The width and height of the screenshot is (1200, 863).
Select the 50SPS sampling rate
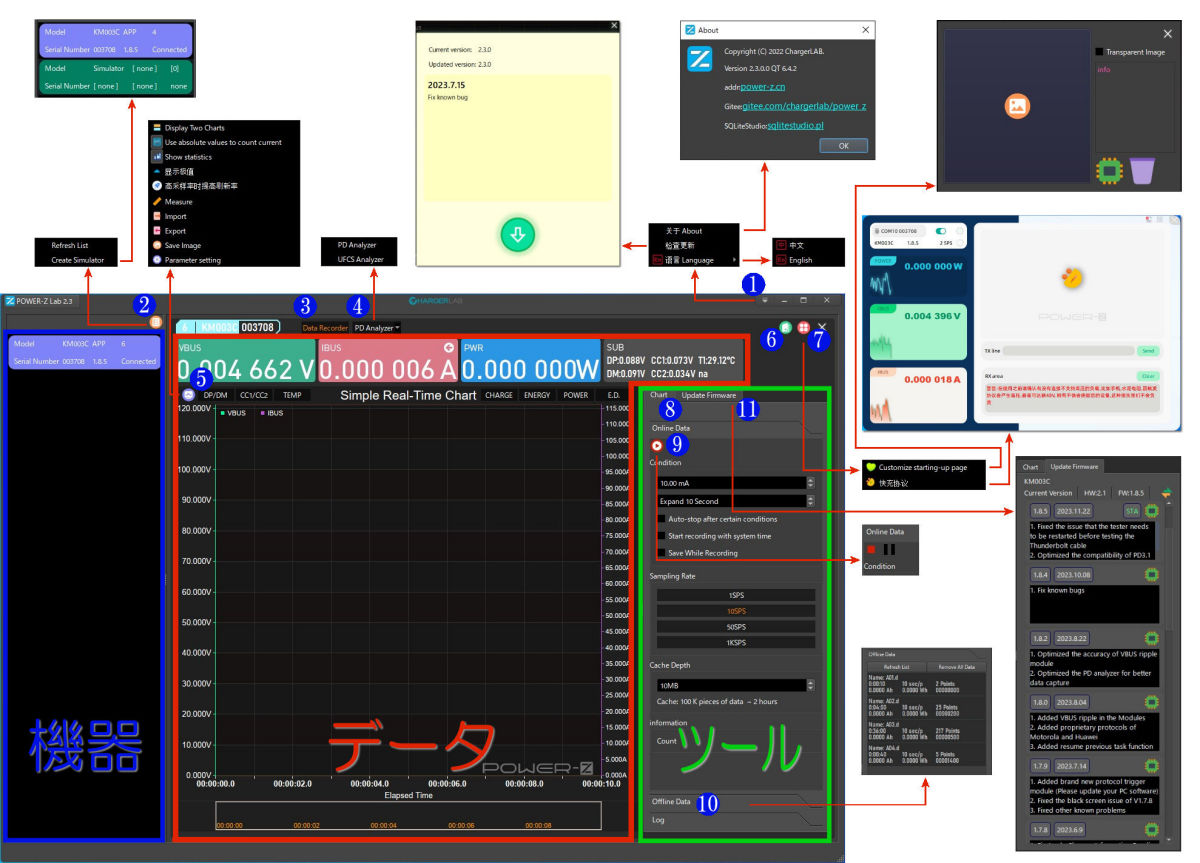(736, 627)
